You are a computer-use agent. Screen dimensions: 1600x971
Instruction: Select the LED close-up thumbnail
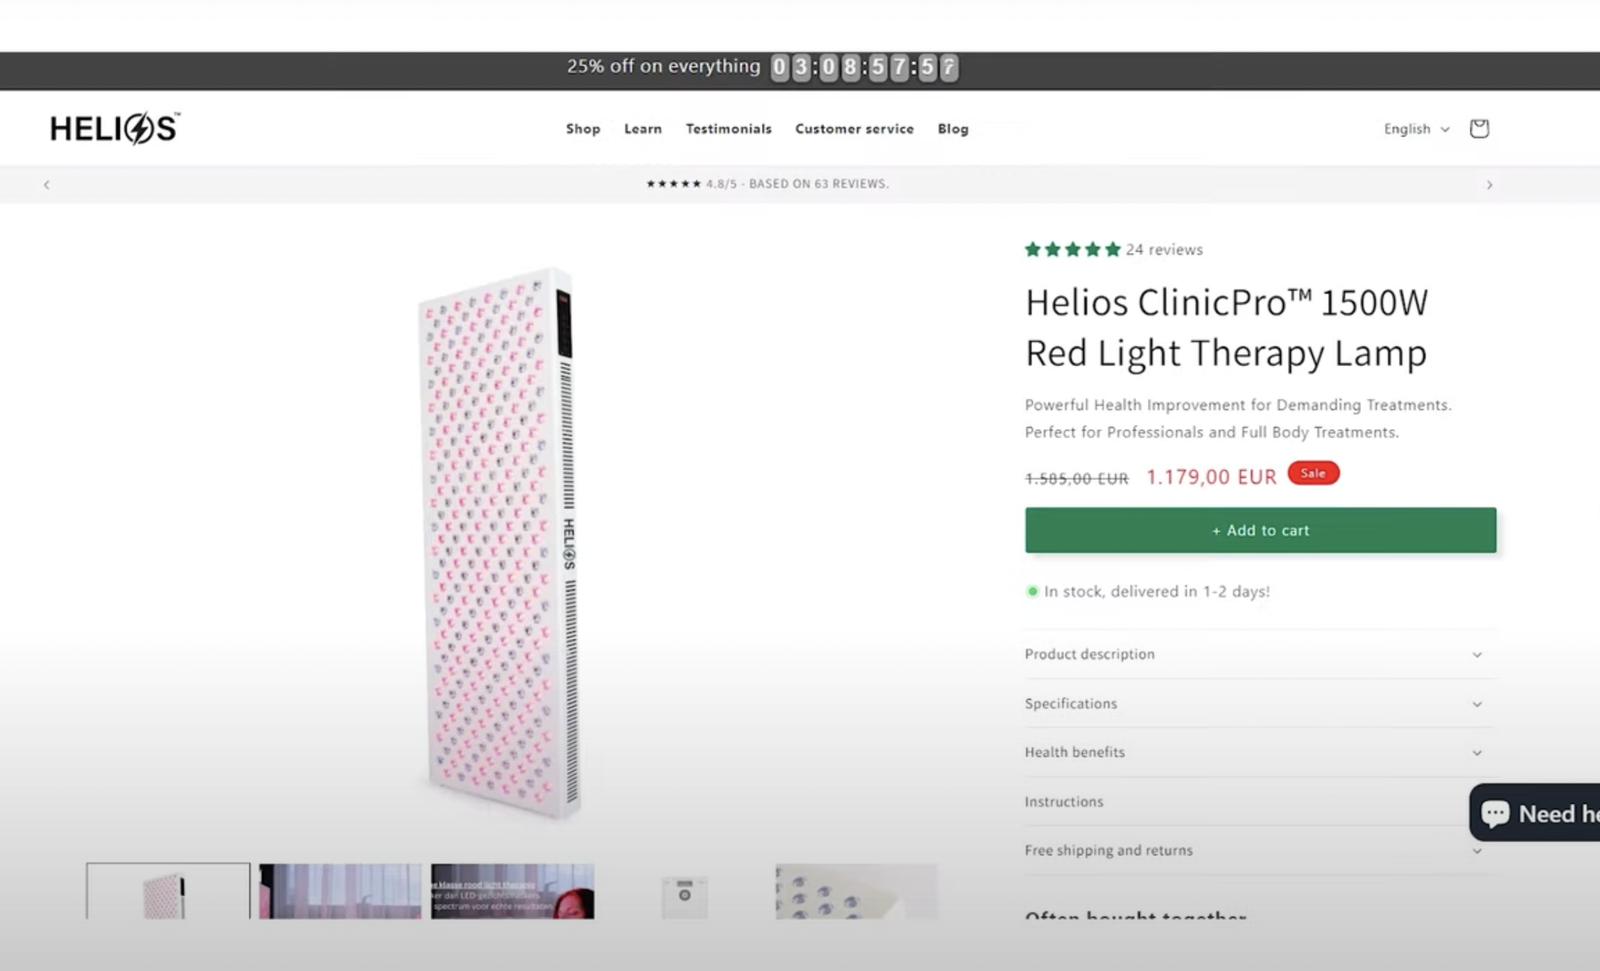click(856, 891)
